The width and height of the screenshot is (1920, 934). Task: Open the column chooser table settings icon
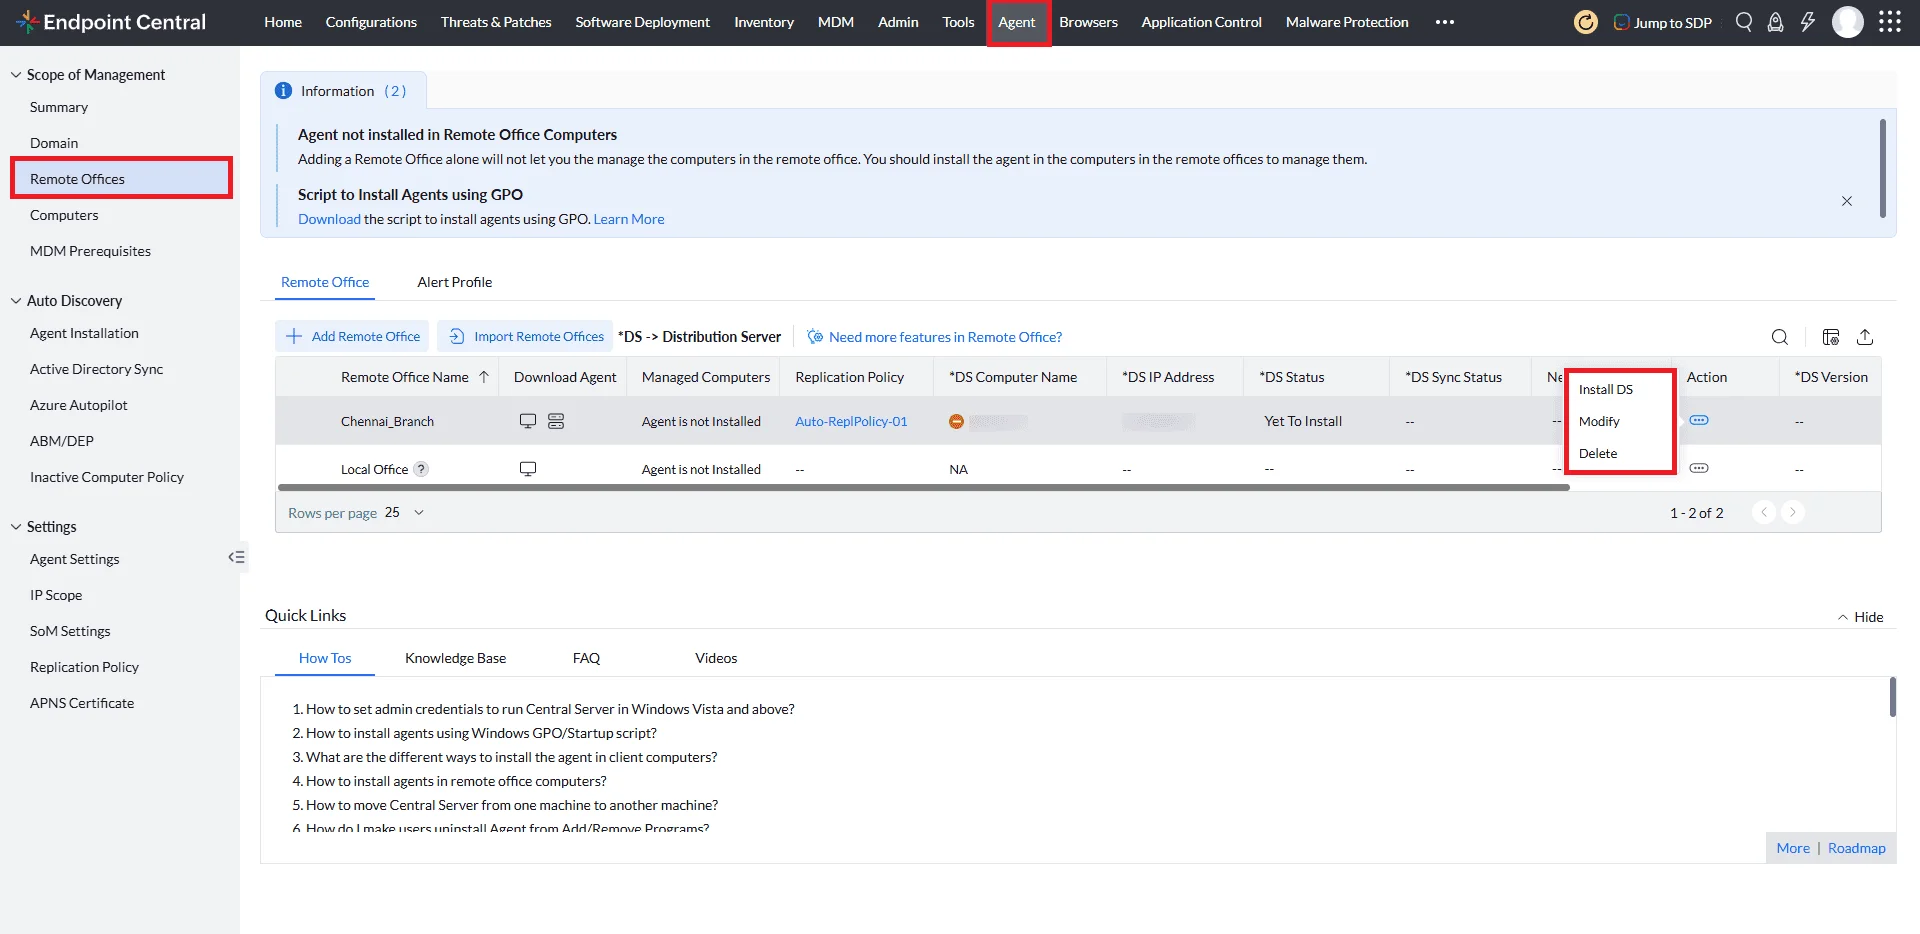point(1831,337)
